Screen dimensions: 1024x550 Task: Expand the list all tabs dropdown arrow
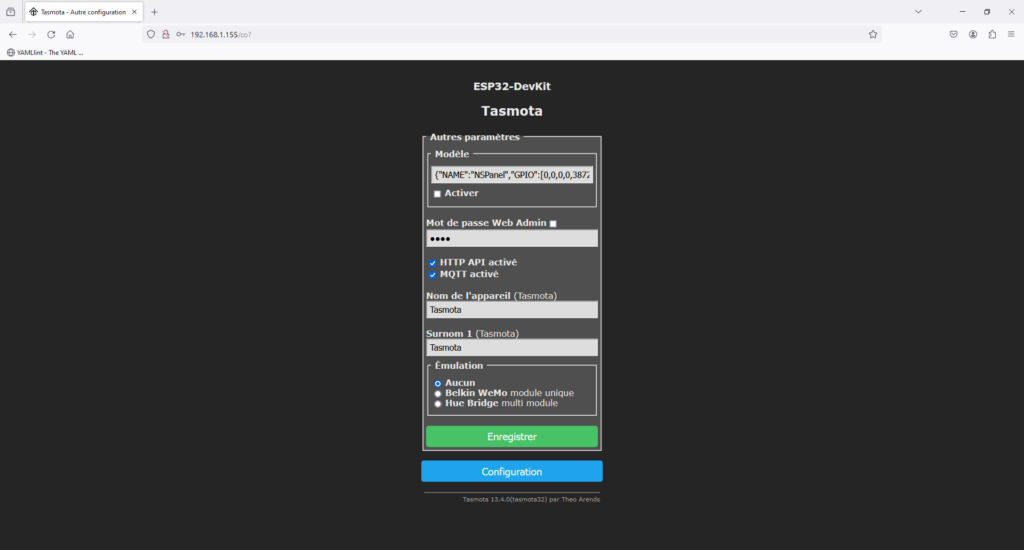pyautogui.click(x=918, y=11)
